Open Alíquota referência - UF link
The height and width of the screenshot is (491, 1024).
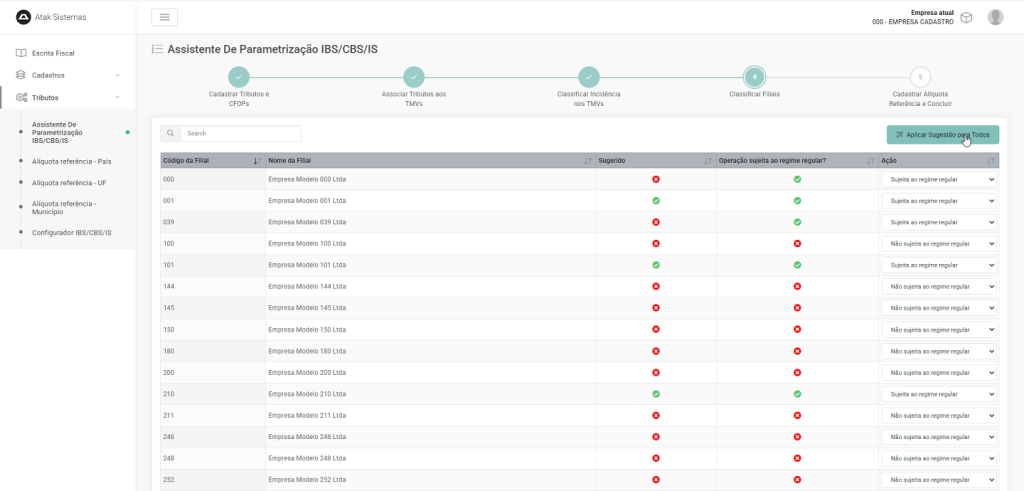[x=69, y=183]
